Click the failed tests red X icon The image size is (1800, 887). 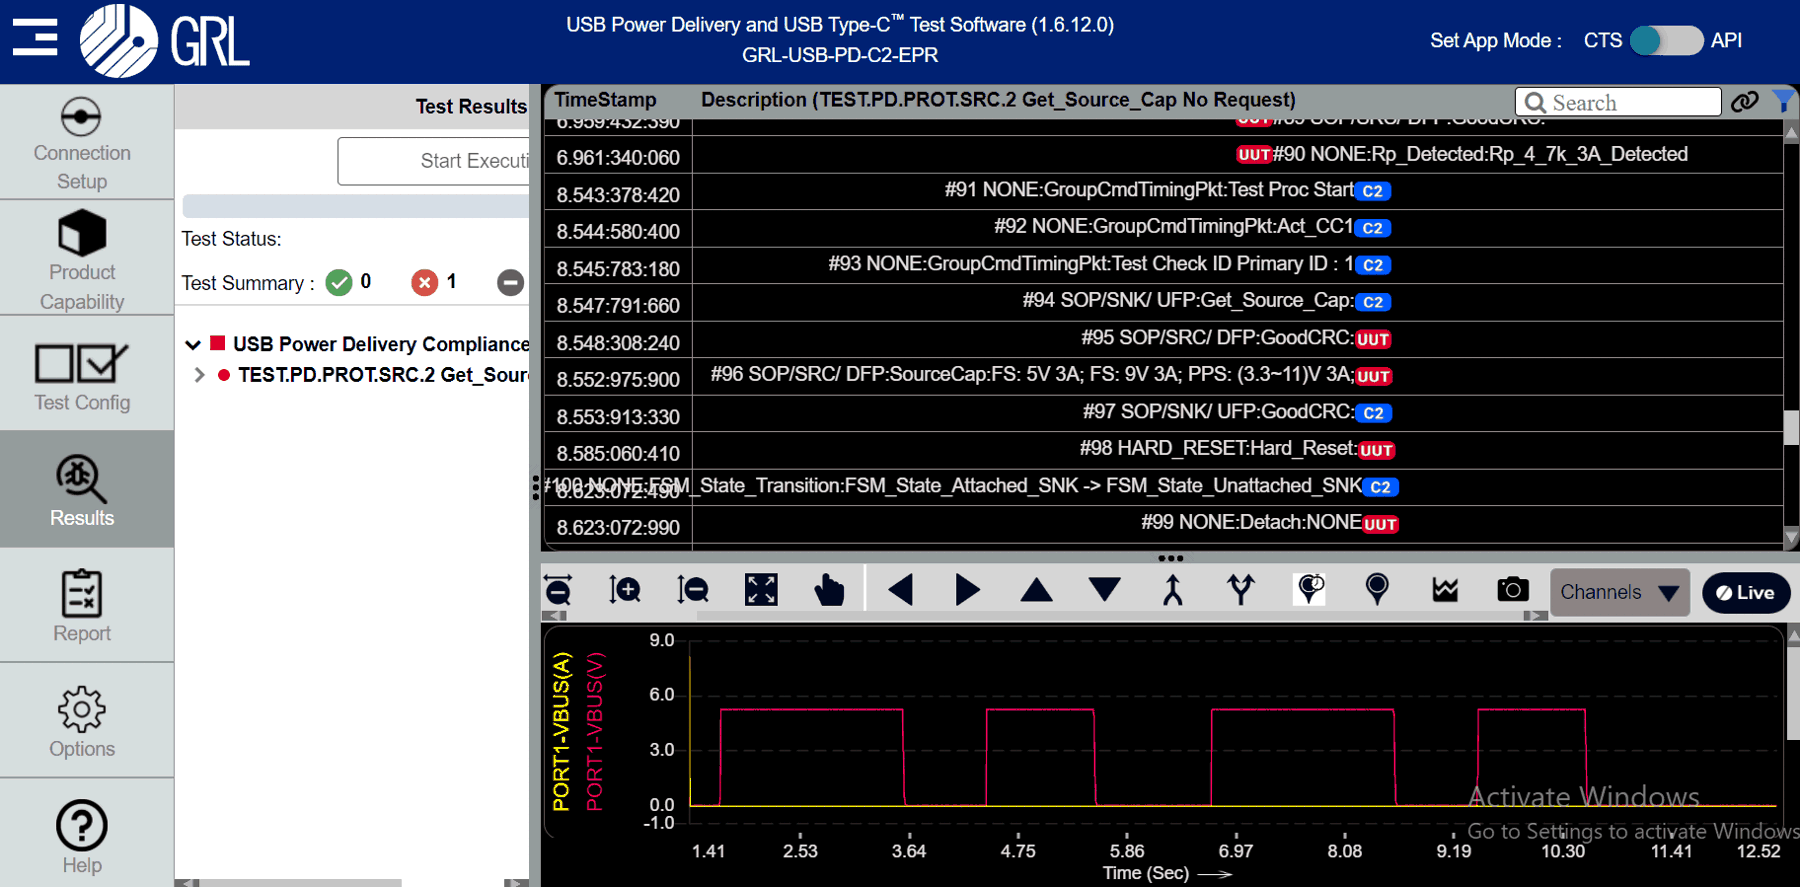pyautogui.click(x=425, y=283)
